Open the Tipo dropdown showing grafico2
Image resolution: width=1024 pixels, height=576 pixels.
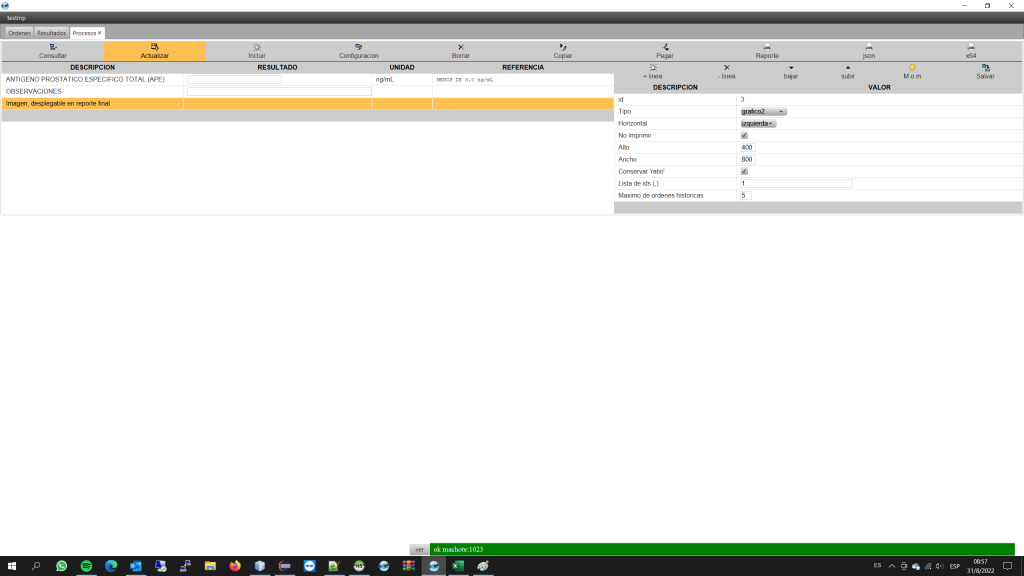click(763, 112)
